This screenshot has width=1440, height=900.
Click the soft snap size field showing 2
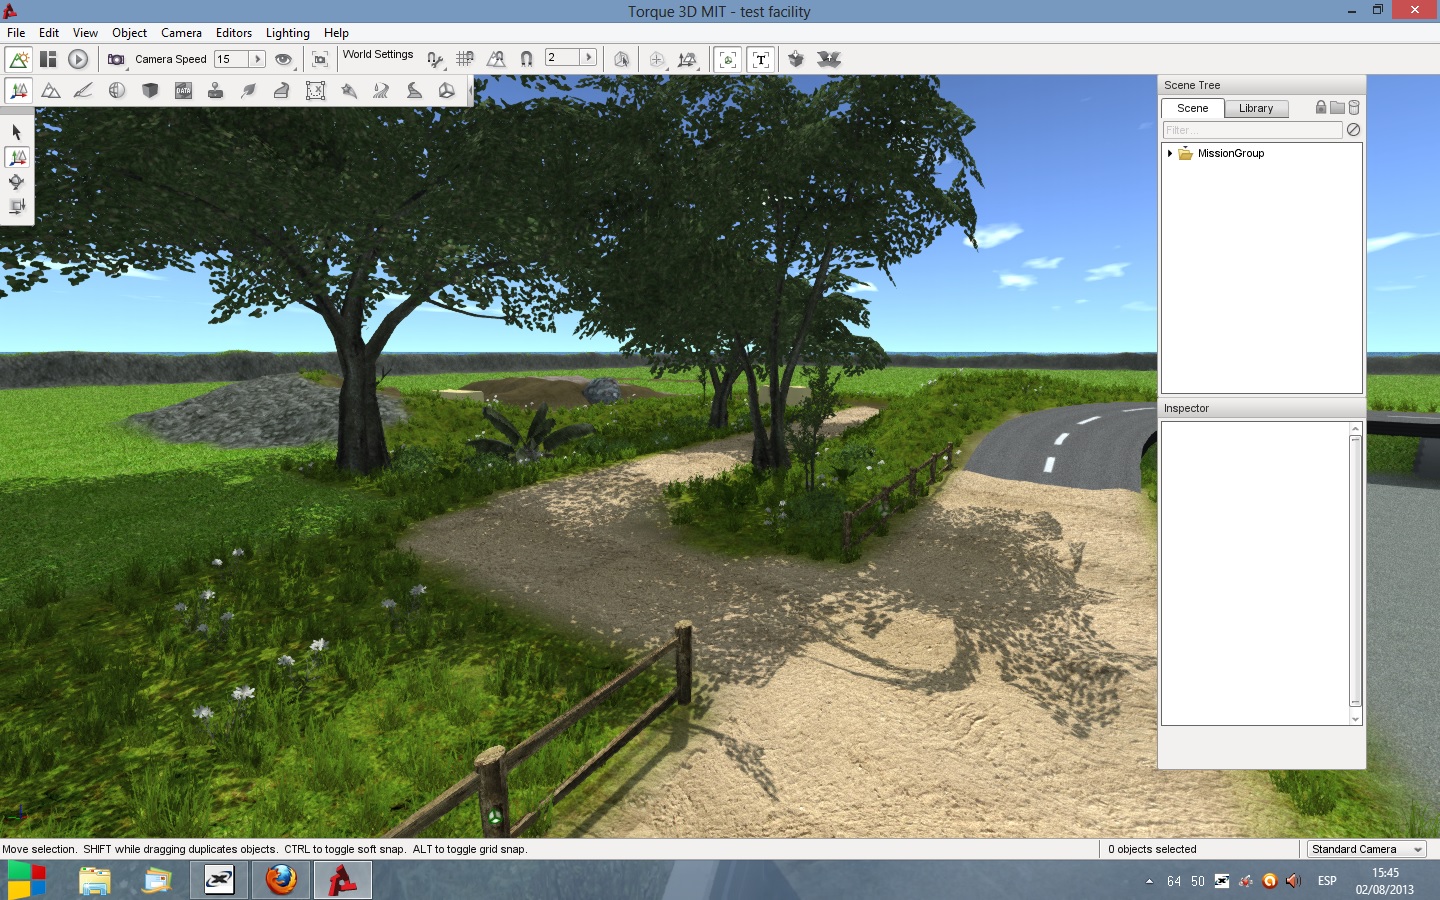562,57
